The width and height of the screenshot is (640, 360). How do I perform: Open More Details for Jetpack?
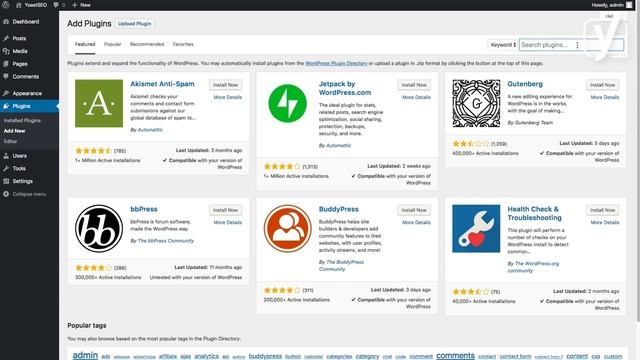pos(416,97)
